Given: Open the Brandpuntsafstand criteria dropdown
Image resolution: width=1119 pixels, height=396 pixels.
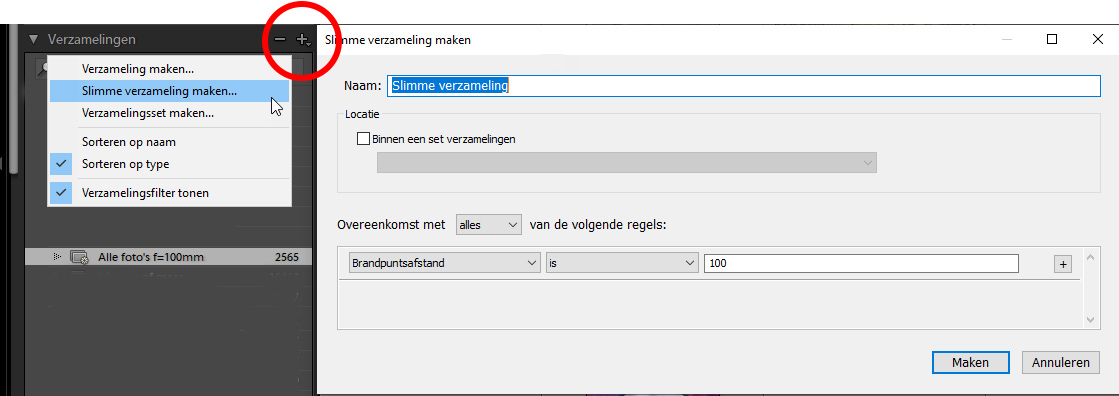Looking at the screenshot, I should point(445,263).
